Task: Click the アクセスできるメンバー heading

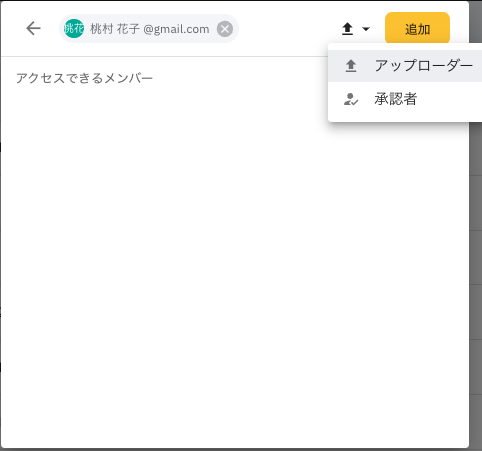Action: click(x=84, y=78)
